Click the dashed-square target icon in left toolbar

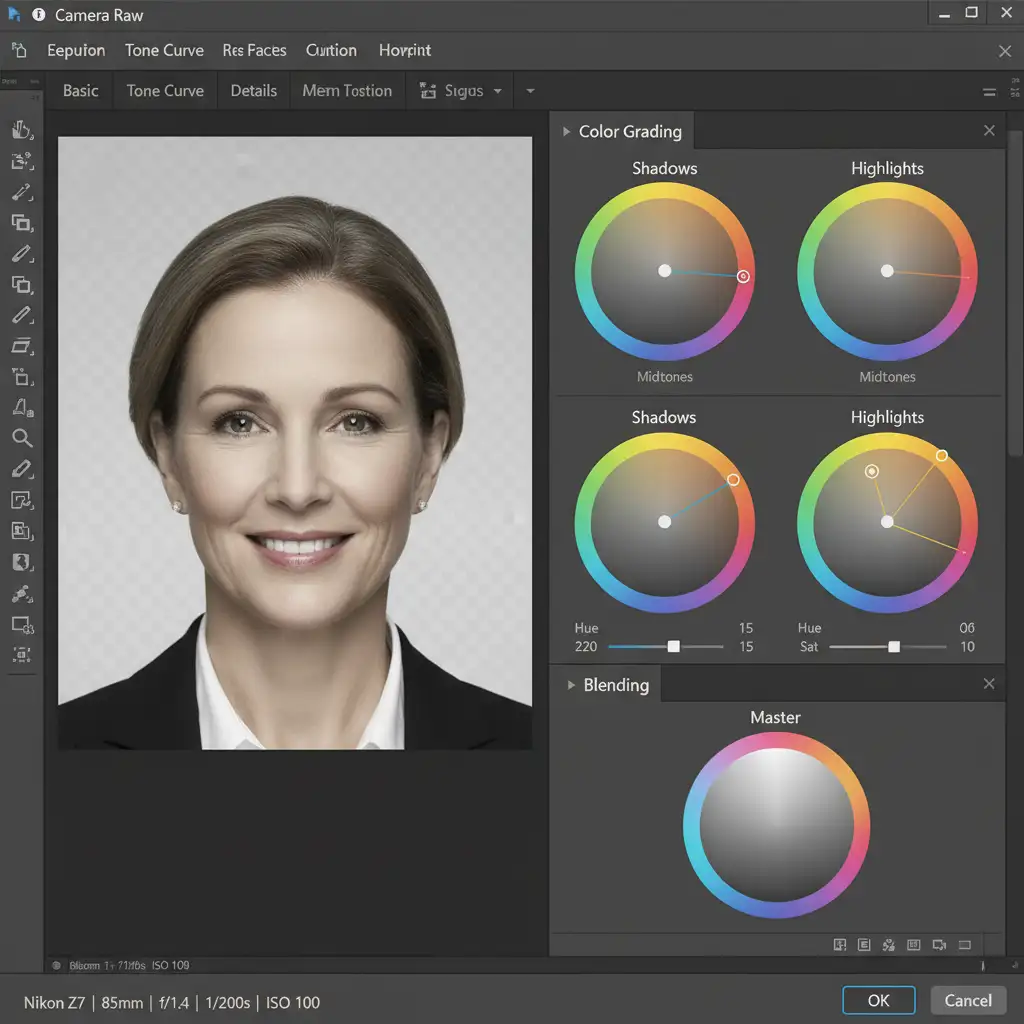click(22, 655)
